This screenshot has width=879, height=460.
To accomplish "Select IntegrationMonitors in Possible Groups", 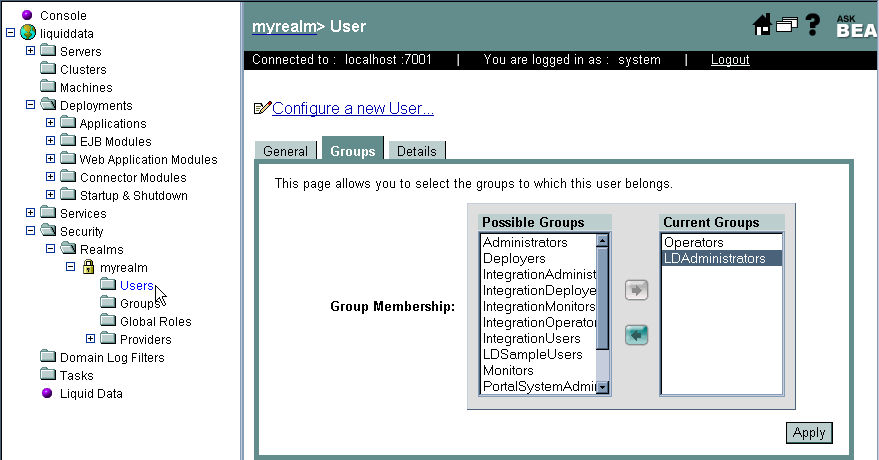I will (x=539, y=306).
